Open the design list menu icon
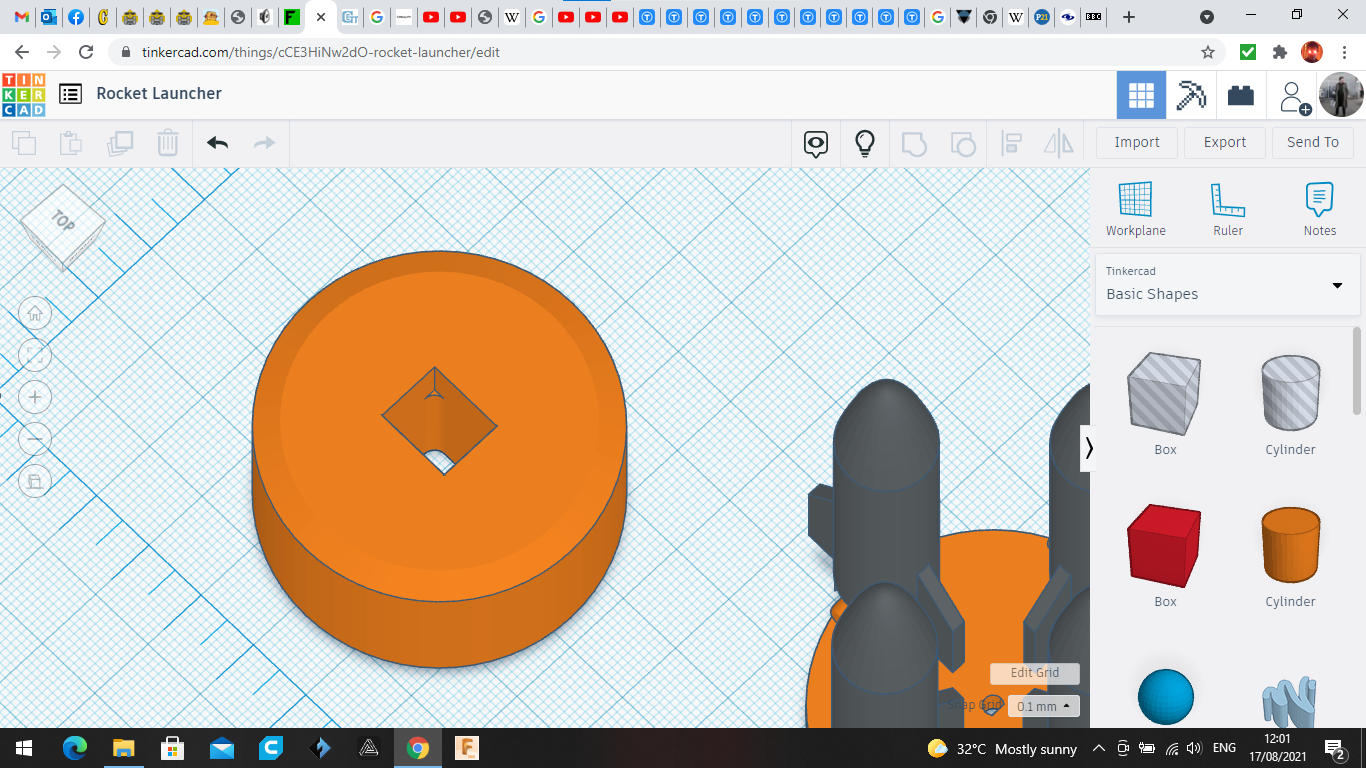Screen dimensions: 1366x768 (x=70, y=94)
